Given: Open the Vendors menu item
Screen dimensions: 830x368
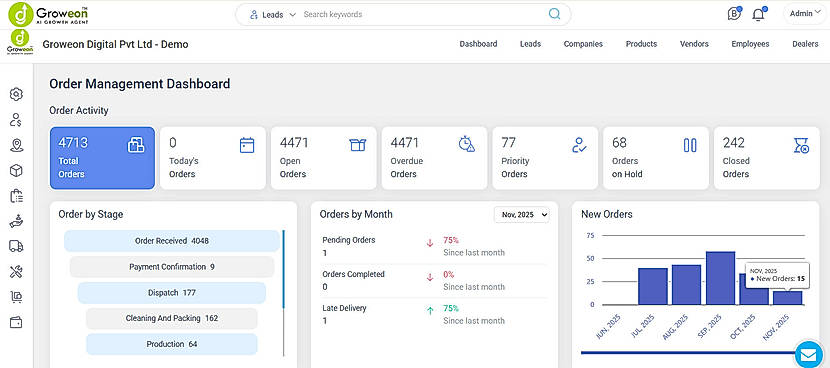Looking at the screenshot, I should pyautogui.click(x=694, y=44).
